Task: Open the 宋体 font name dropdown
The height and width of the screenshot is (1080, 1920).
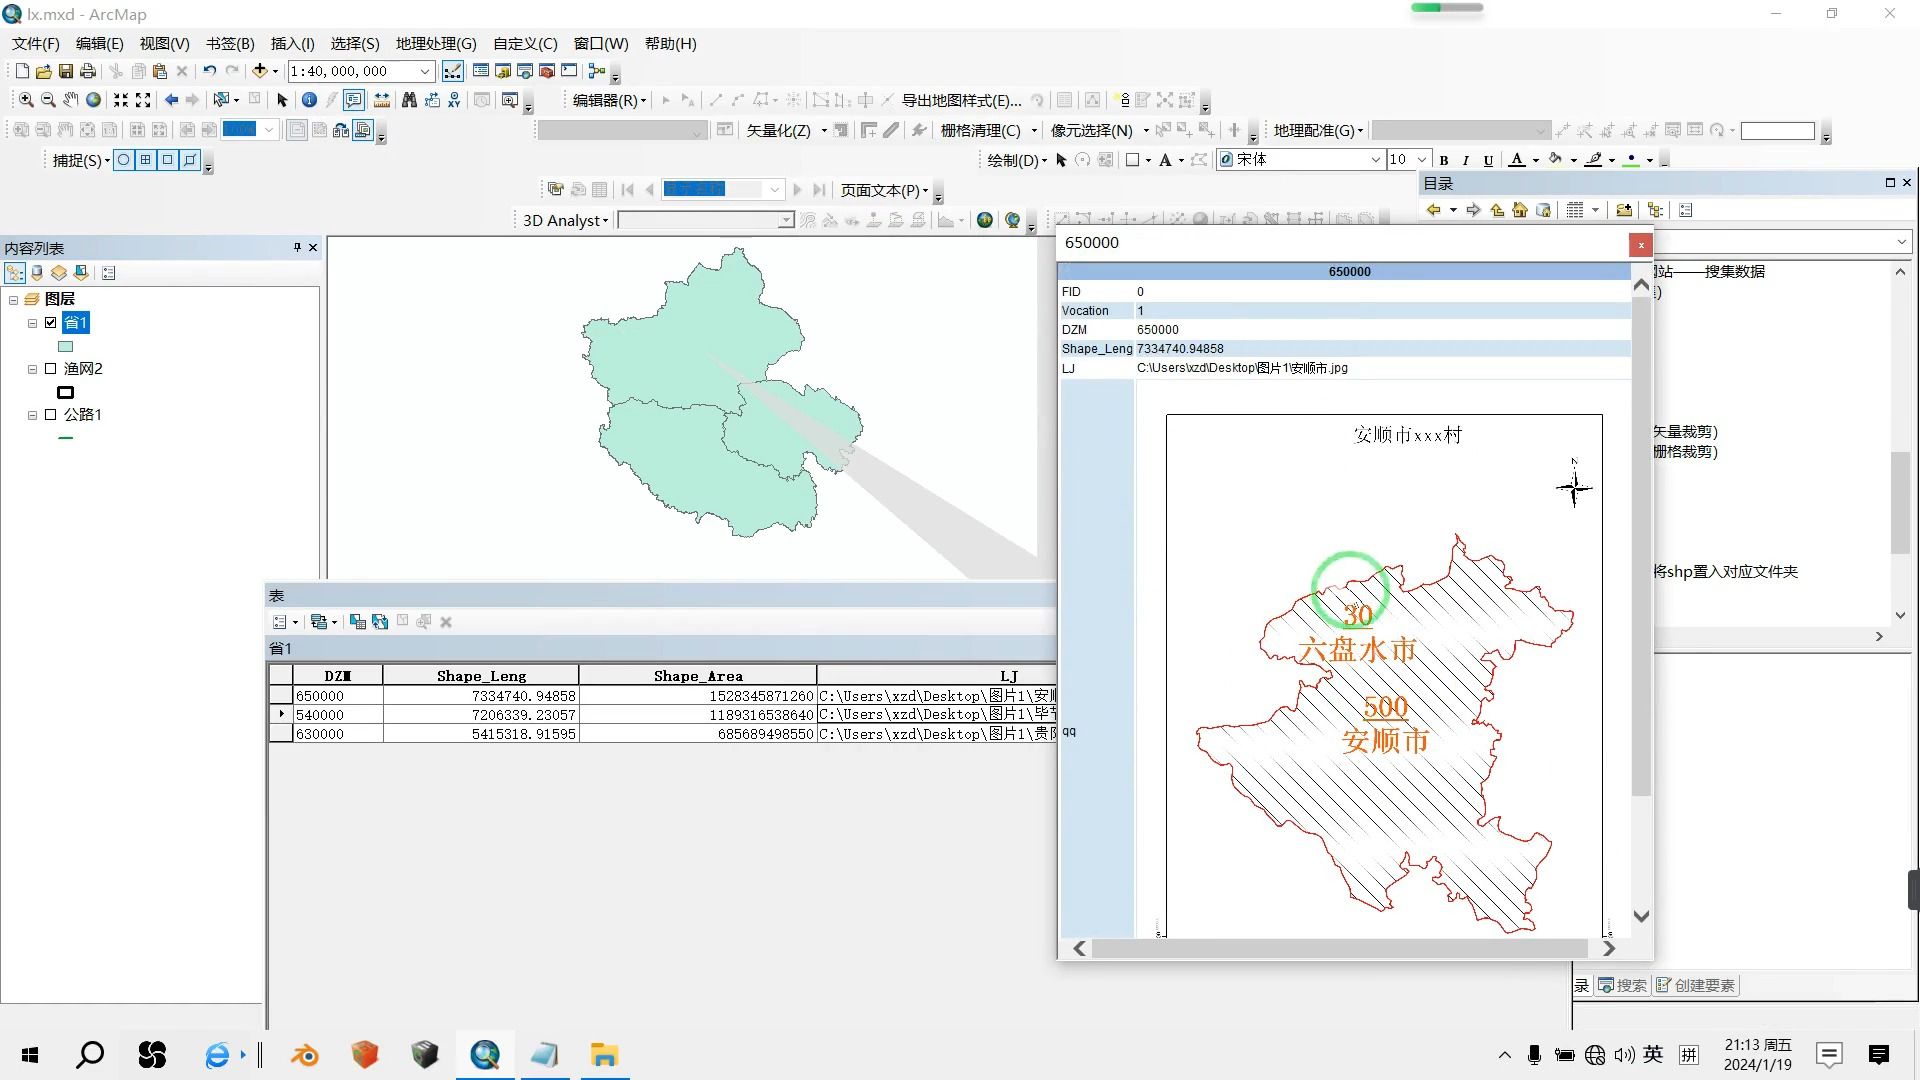Action: click(x=1375, y=160)
